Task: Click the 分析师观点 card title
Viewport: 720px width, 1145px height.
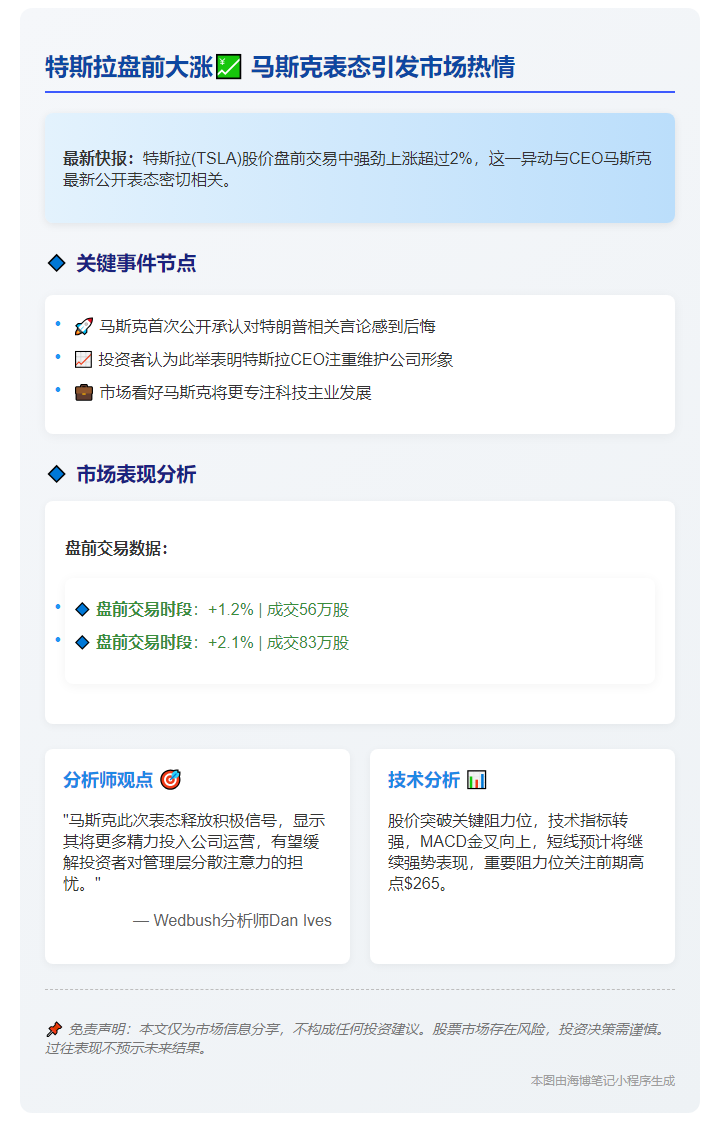Action: coord(108,779)
